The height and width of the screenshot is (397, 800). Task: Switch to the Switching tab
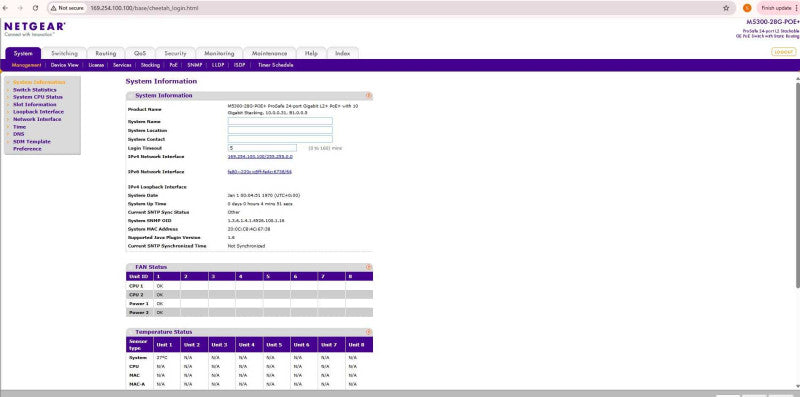pyautogui.click(x=64, y=53)
